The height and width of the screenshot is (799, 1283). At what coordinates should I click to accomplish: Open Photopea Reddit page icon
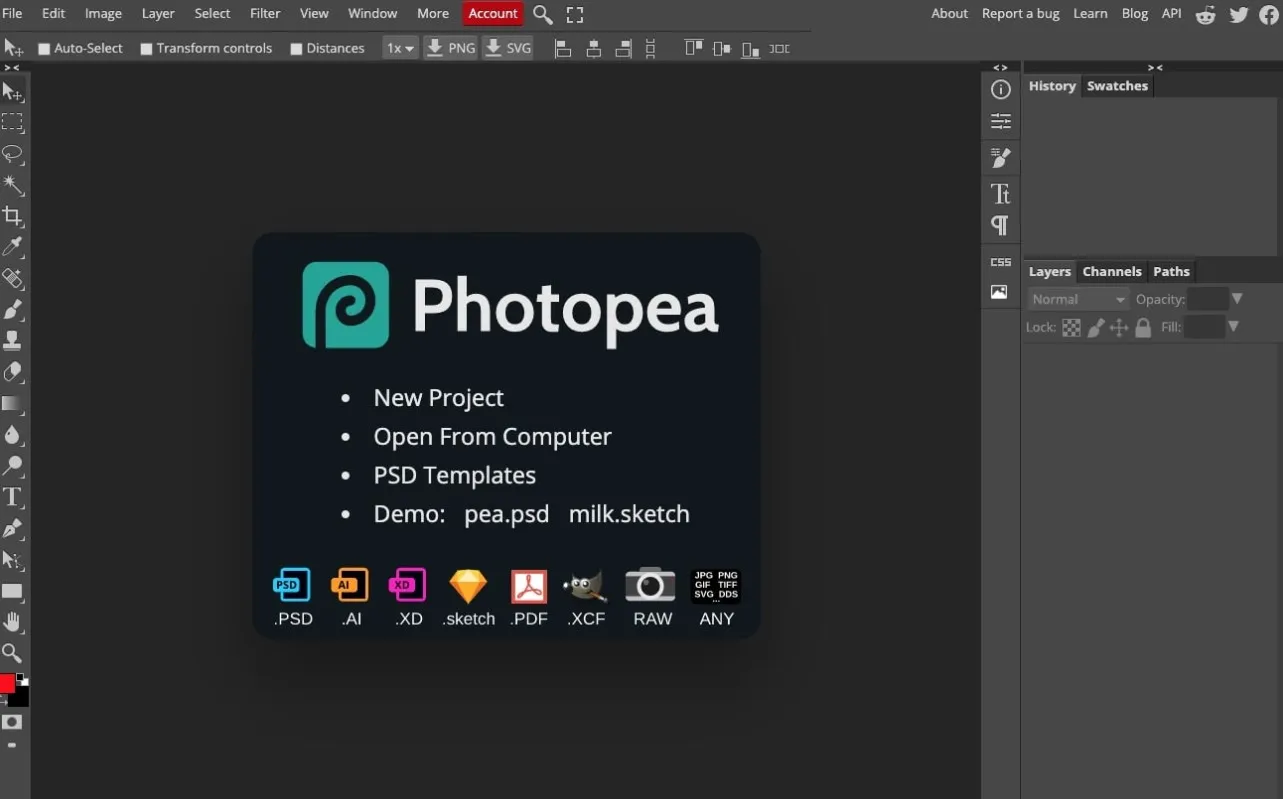point(1206,14)
